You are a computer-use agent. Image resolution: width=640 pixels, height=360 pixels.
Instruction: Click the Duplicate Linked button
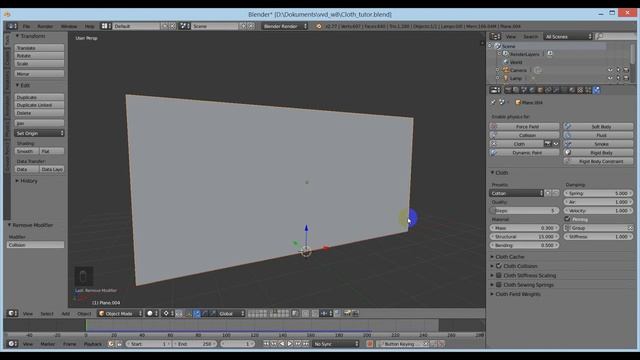(40, 105)
